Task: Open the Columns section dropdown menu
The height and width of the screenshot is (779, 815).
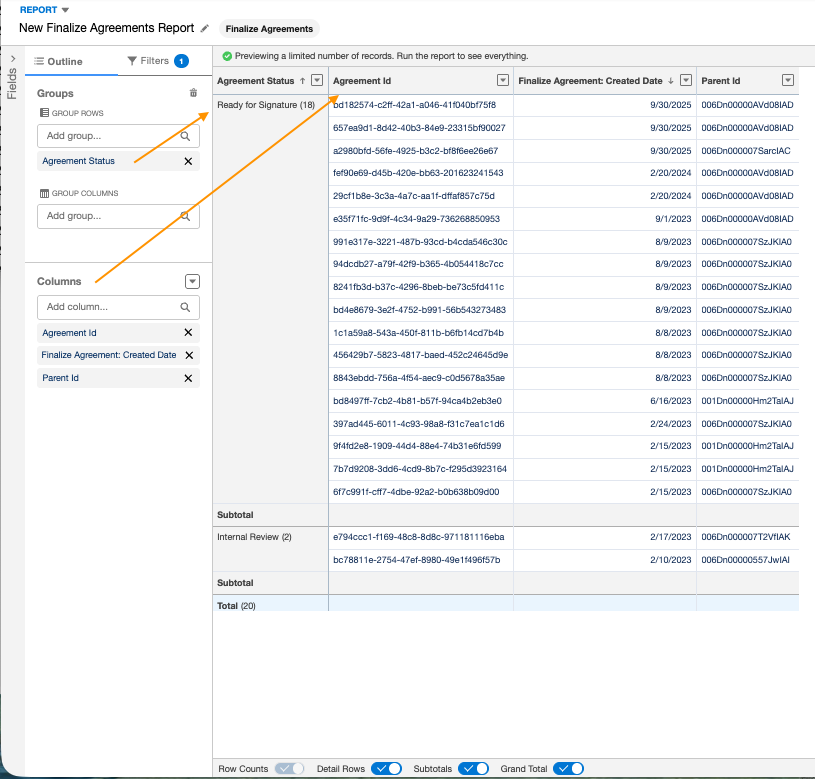Action: pos(193,282)
